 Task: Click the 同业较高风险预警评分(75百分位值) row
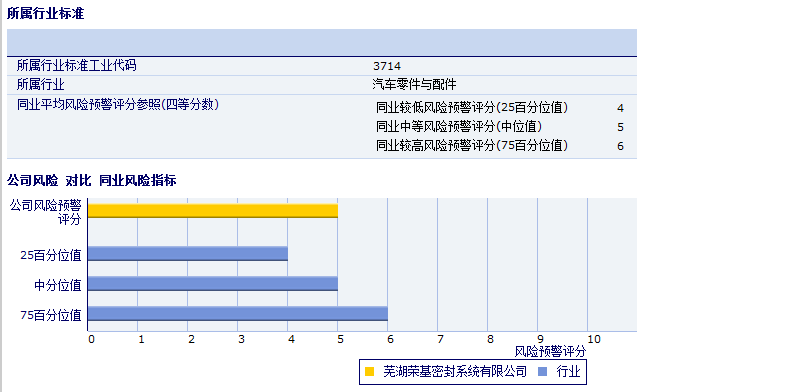500,146
